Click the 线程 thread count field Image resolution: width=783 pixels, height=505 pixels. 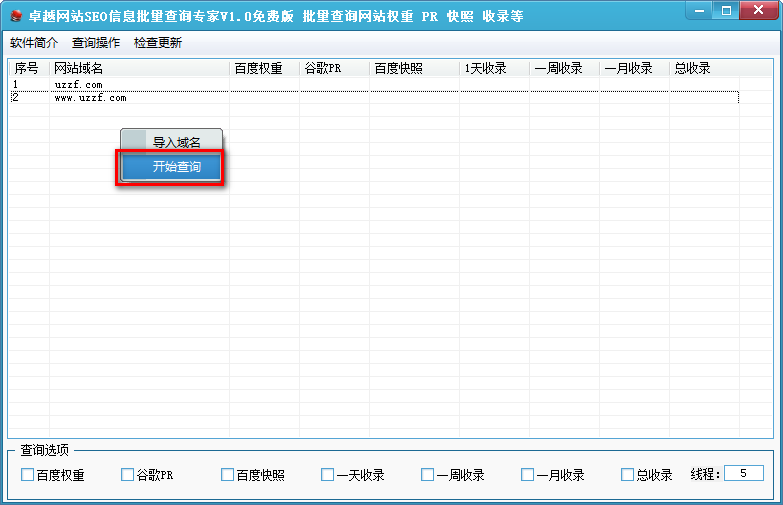(x=744, y=474)
